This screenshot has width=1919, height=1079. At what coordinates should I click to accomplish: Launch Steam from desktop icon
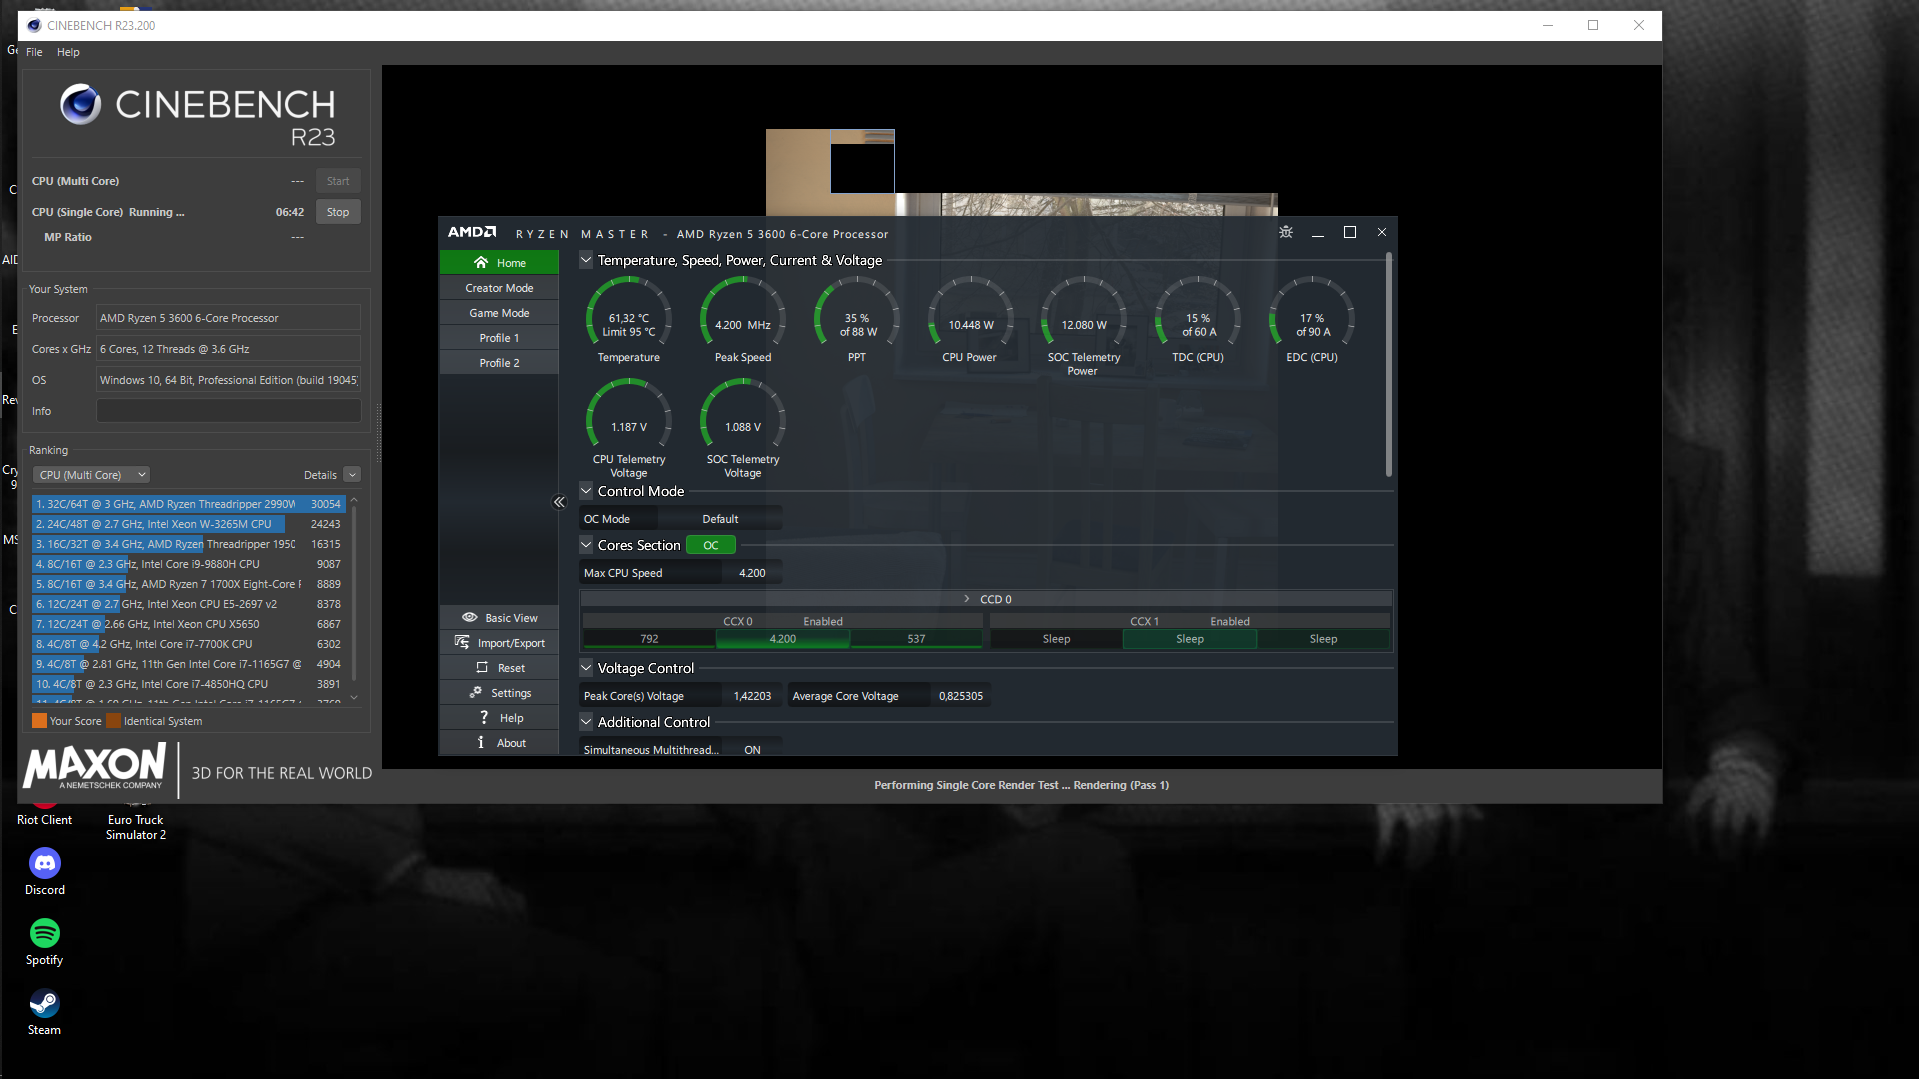pos(45,1012)
